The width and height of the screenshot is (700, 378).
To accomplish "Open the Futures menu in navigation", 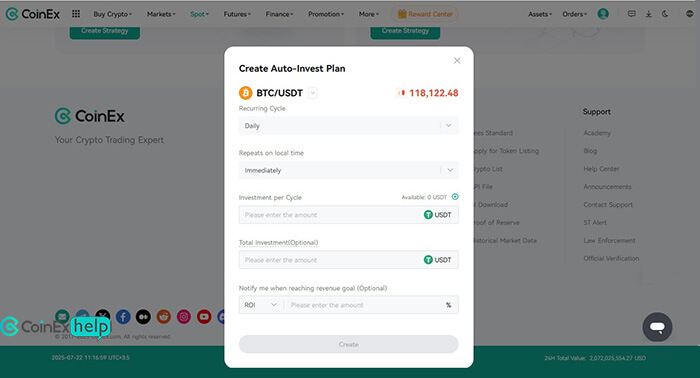I will [x=237, y=14].
